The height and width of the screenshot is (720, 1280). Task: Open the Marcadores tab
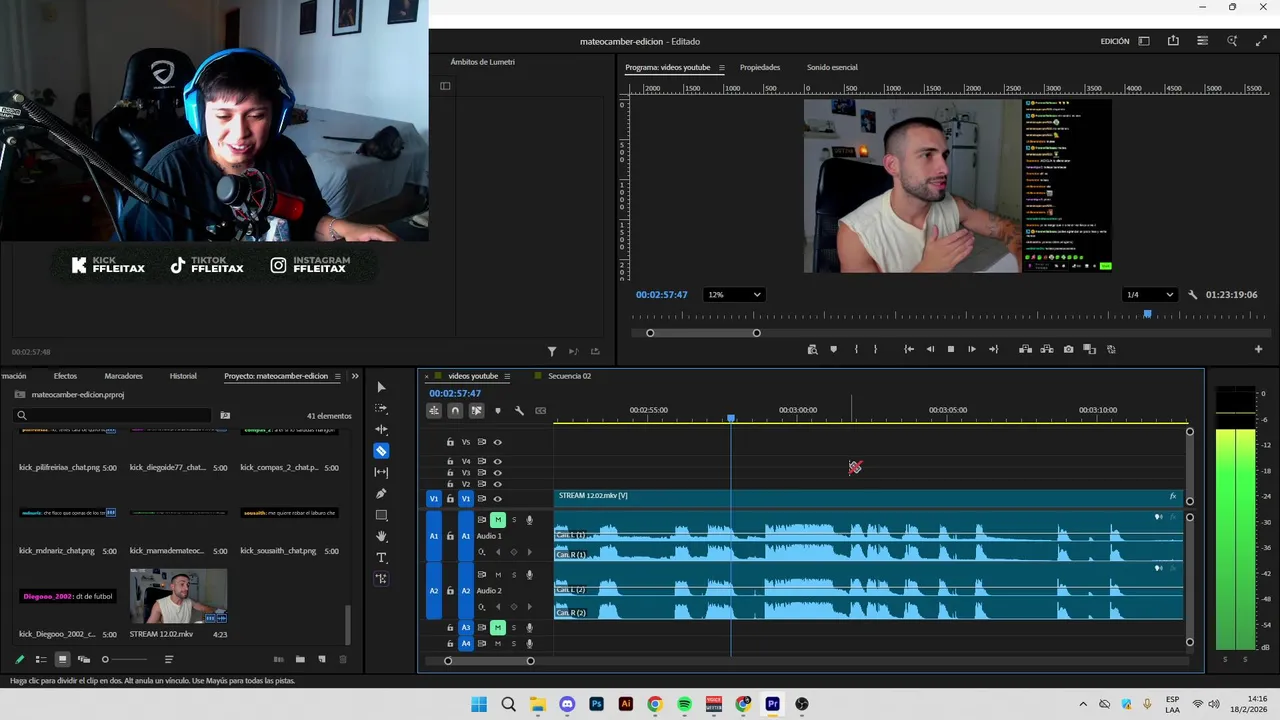click(123, 376)
